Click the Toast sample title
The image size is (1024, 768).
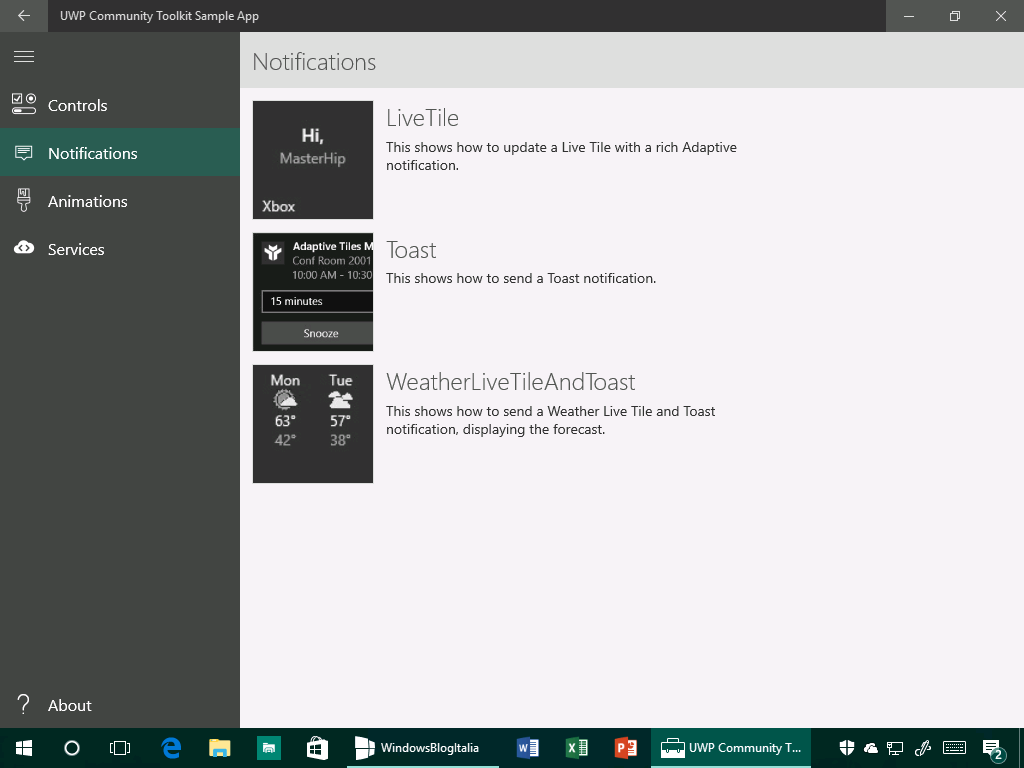pos(411,250)
